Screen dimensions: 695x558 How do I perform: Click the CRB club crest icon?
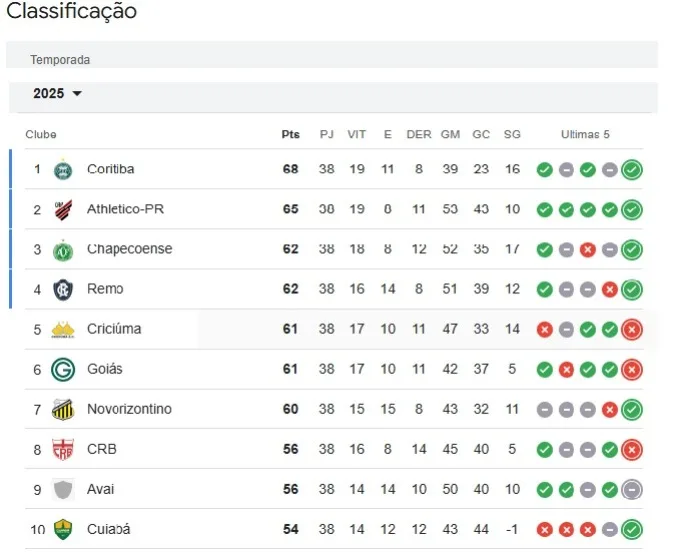(x=63, y=449)
